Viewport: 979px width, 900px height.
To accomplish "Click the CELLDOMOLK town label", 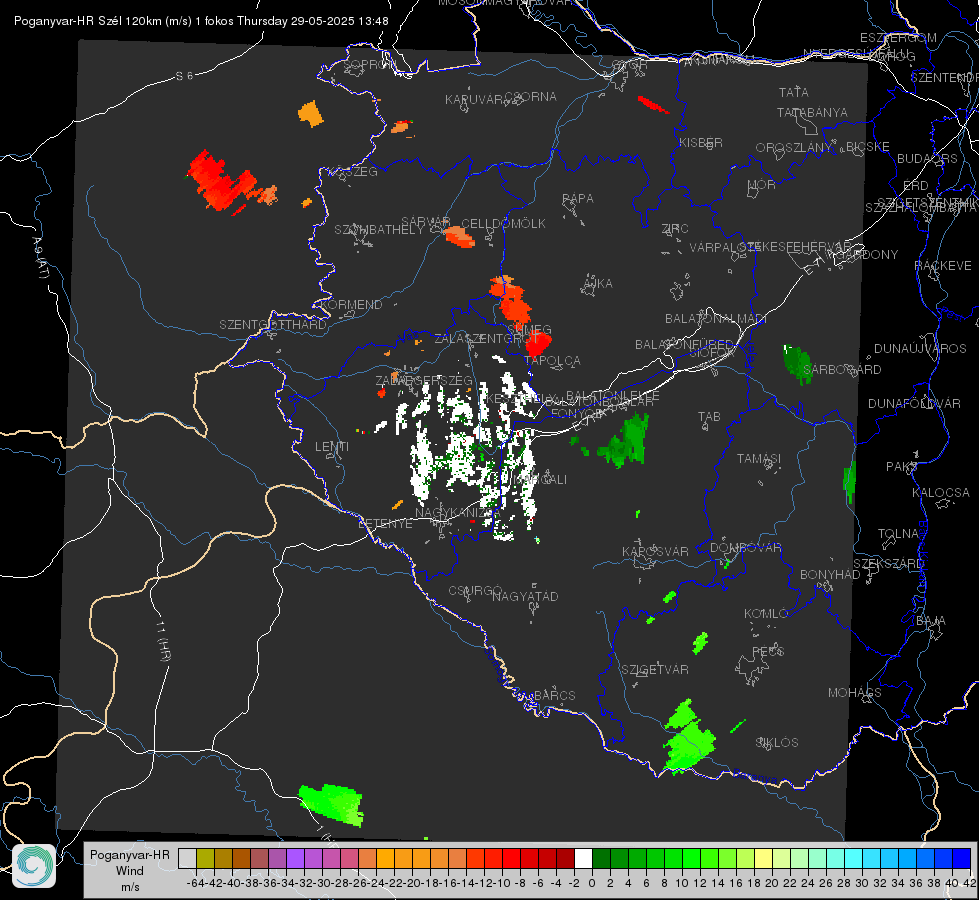I will (503, 224).
